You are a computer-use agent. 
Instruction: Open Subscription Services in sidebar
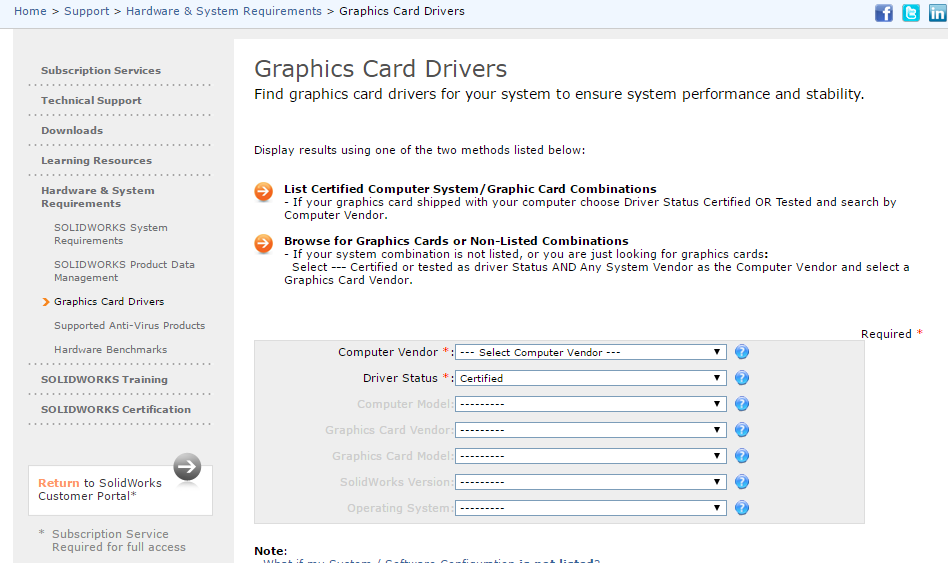(100, 71)
